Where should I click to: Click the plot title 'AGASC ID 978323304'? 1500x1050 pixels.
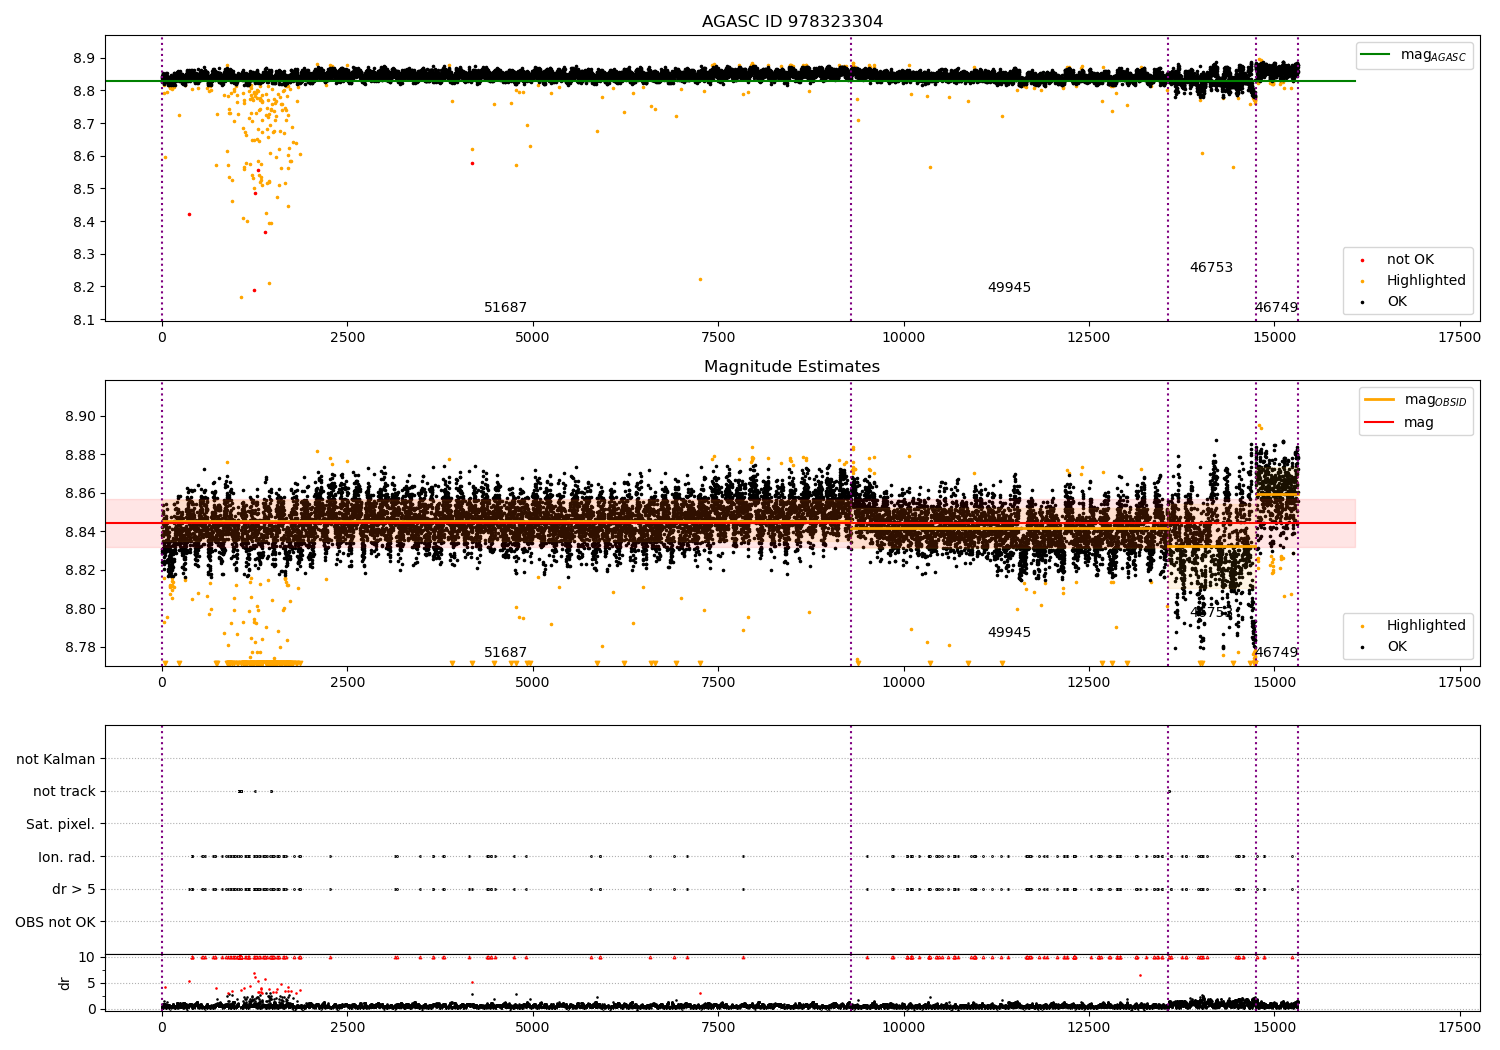click(x=792, y=22)
